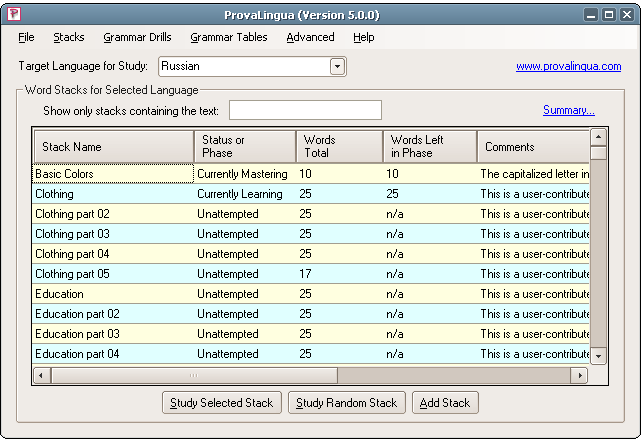Viewport: 641px width, 439px height.
Task: Open the Grammar Tables menu
Action: click(228, 37)
